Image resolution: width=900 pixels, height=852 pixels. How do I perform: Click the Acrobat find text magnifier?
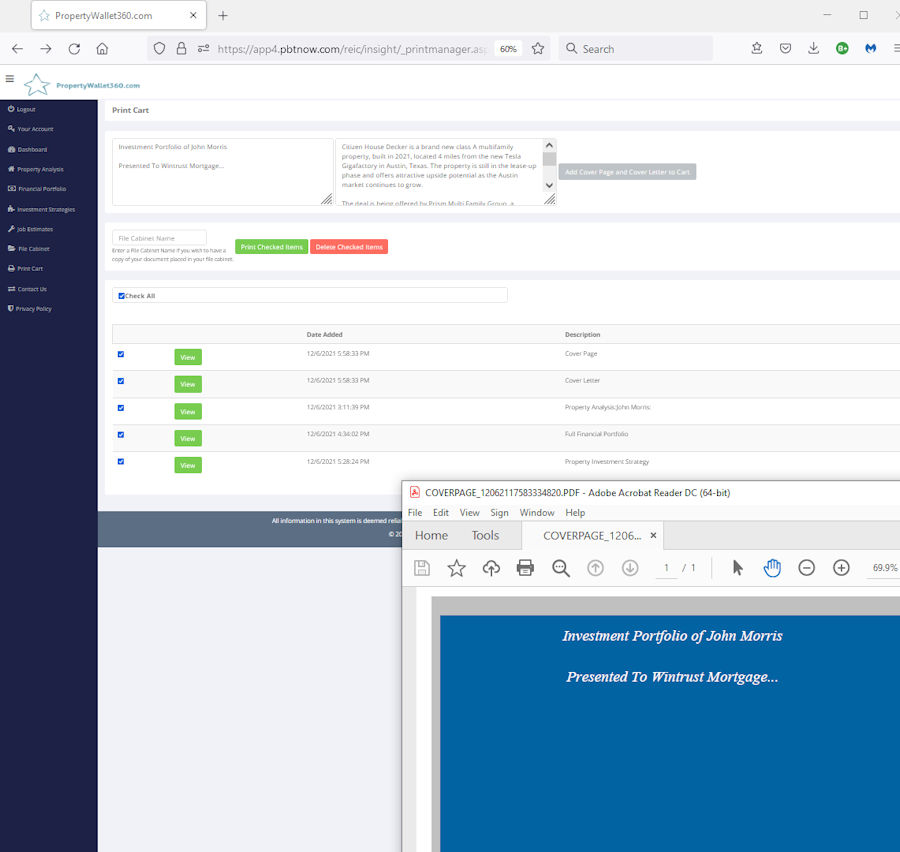561,568
